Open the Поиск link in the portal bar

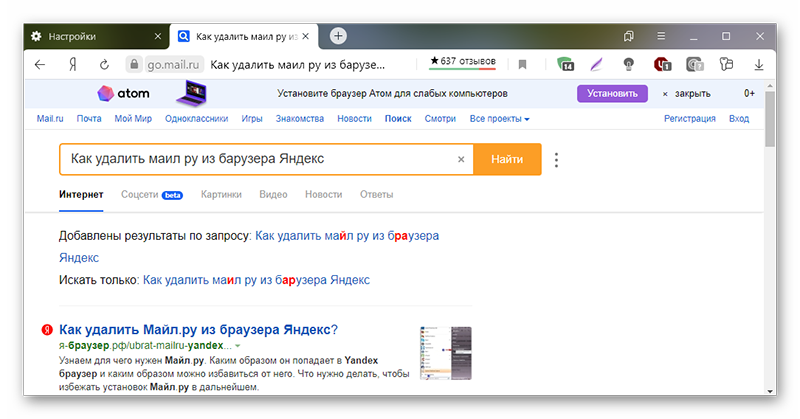(398, 118)
